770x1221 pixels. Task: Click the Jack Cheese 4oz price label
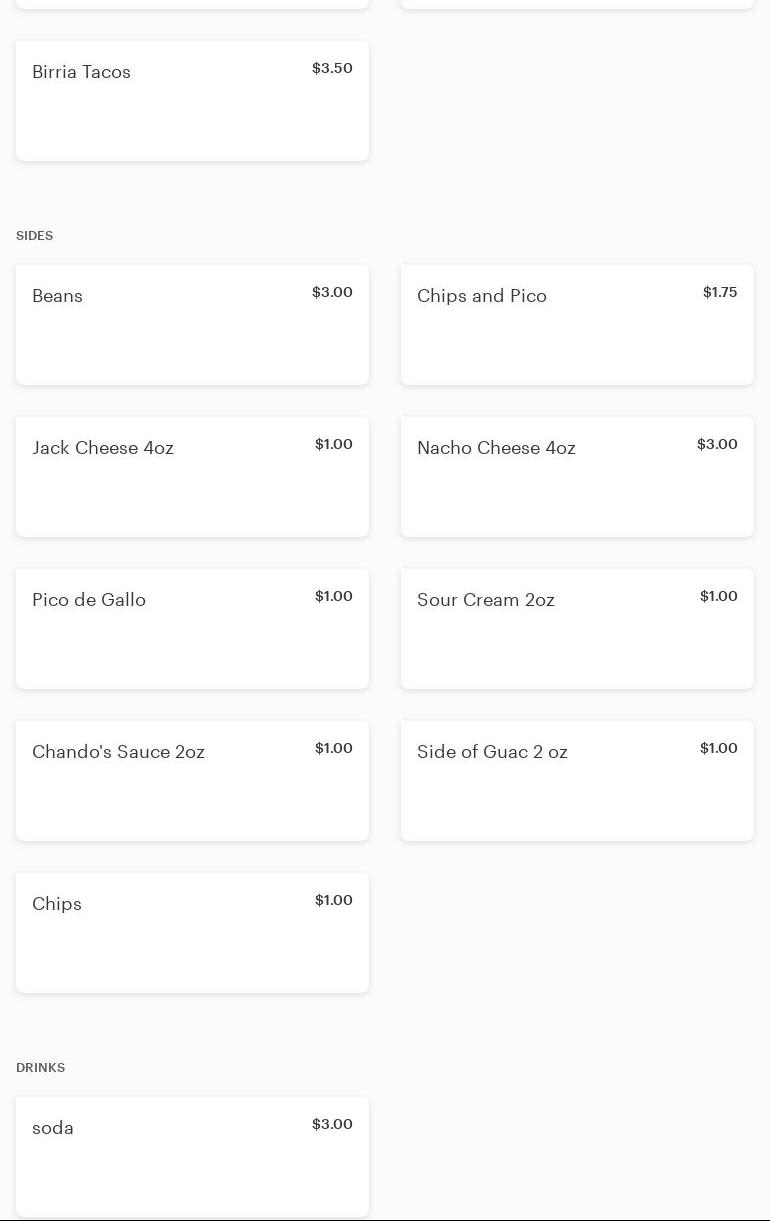pos(334,444)
